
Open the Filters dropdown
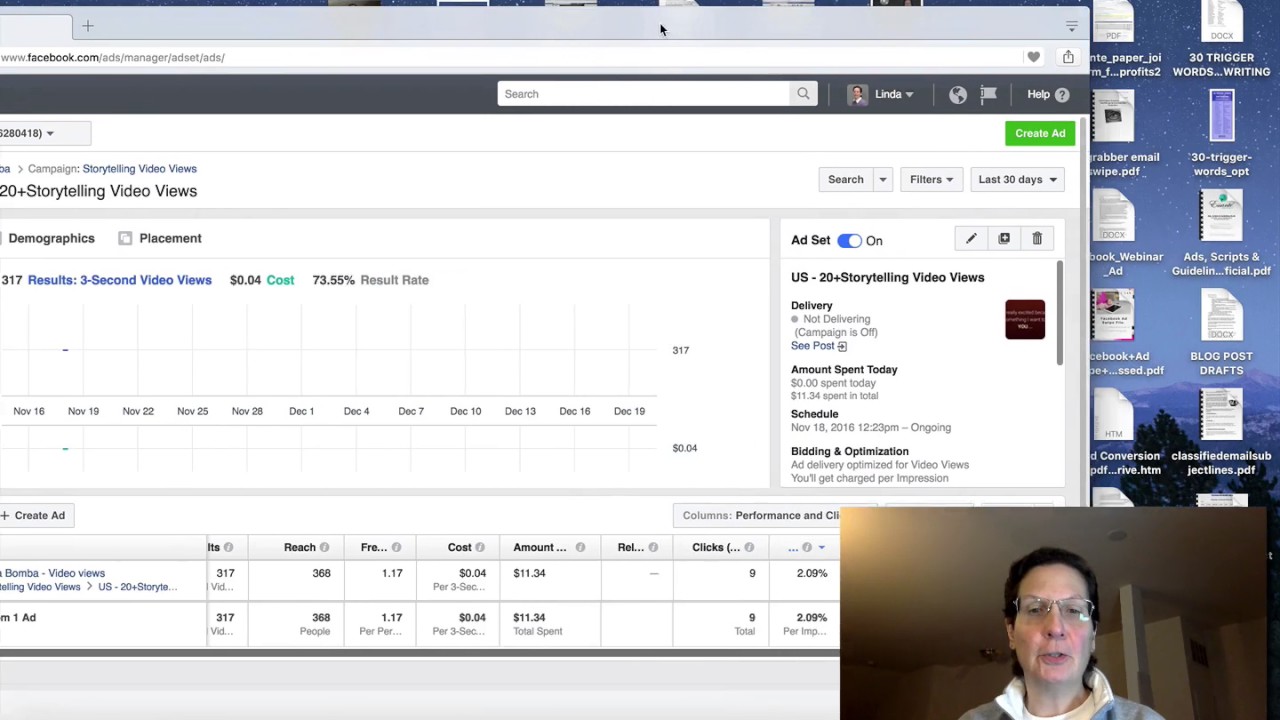coord(931,180)
